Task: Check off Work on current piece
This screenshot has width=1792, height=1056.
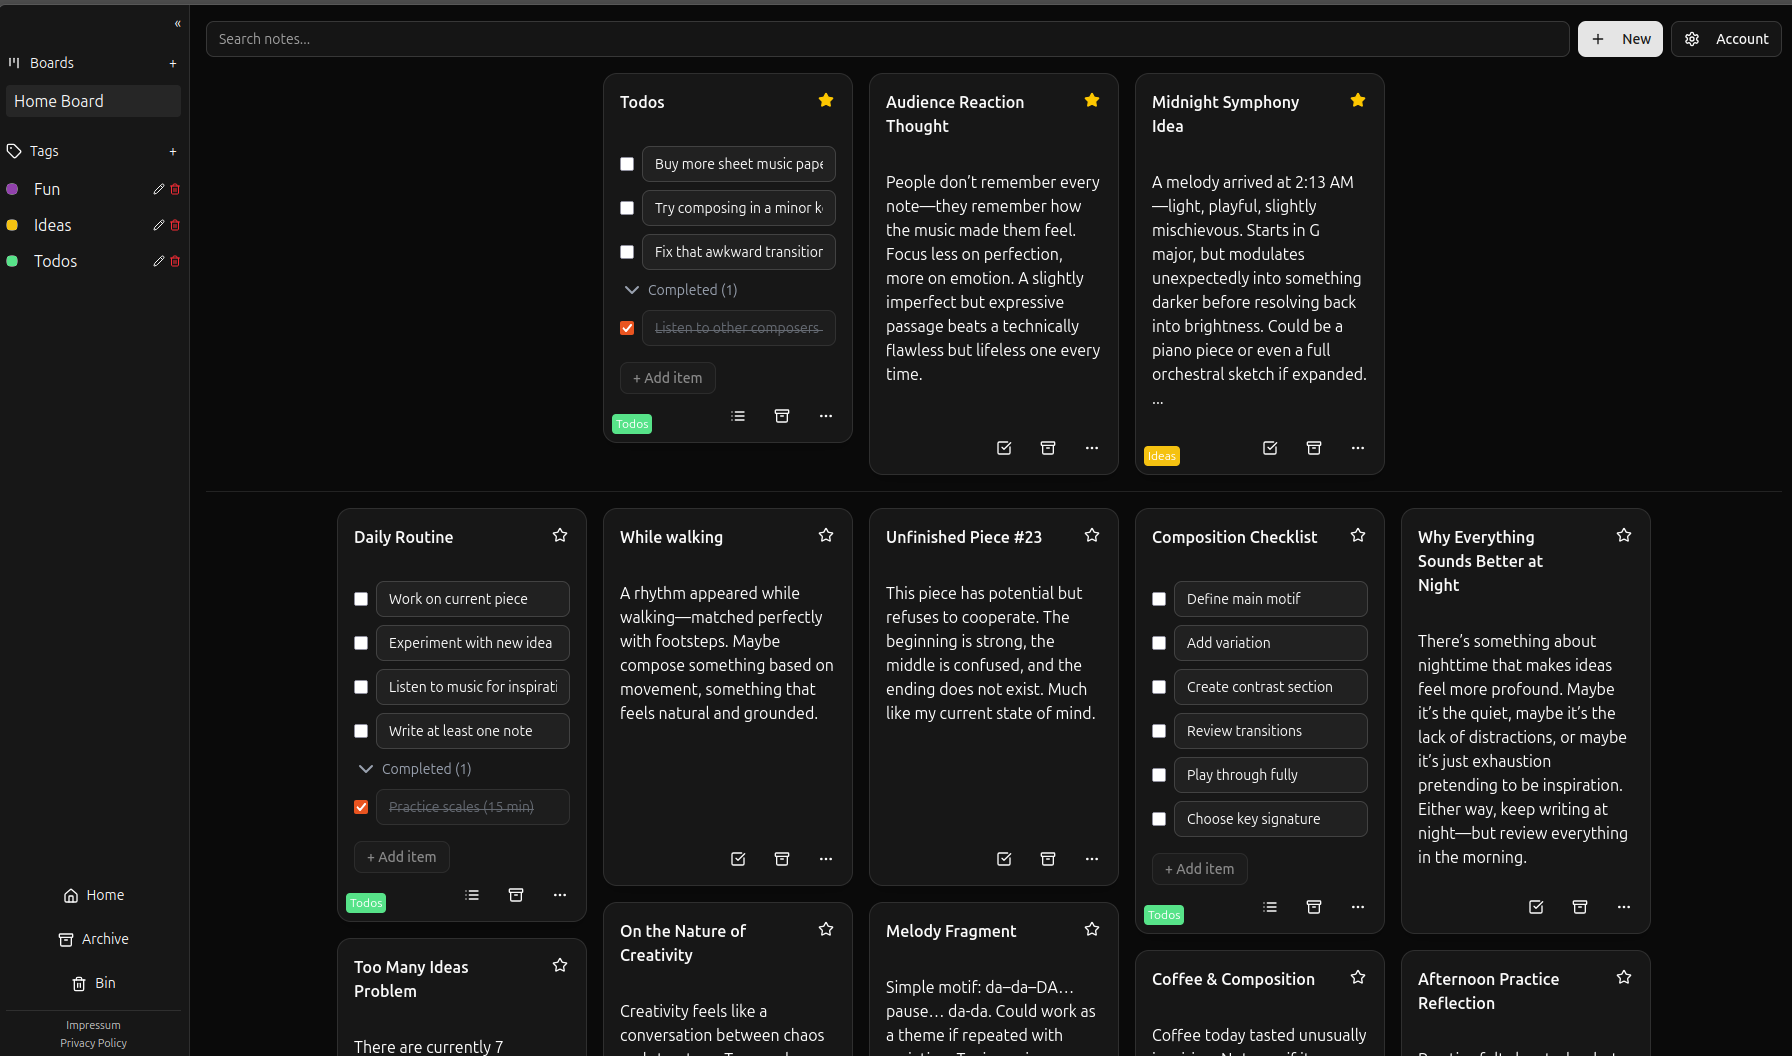Action: [361, 599]
